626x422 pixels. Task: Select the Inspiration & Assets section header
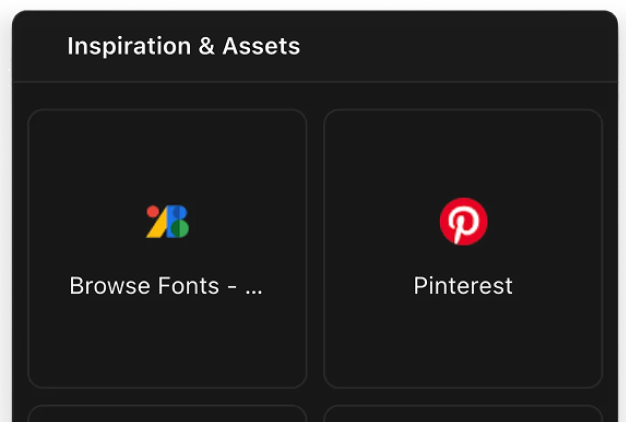click(183, 46)
